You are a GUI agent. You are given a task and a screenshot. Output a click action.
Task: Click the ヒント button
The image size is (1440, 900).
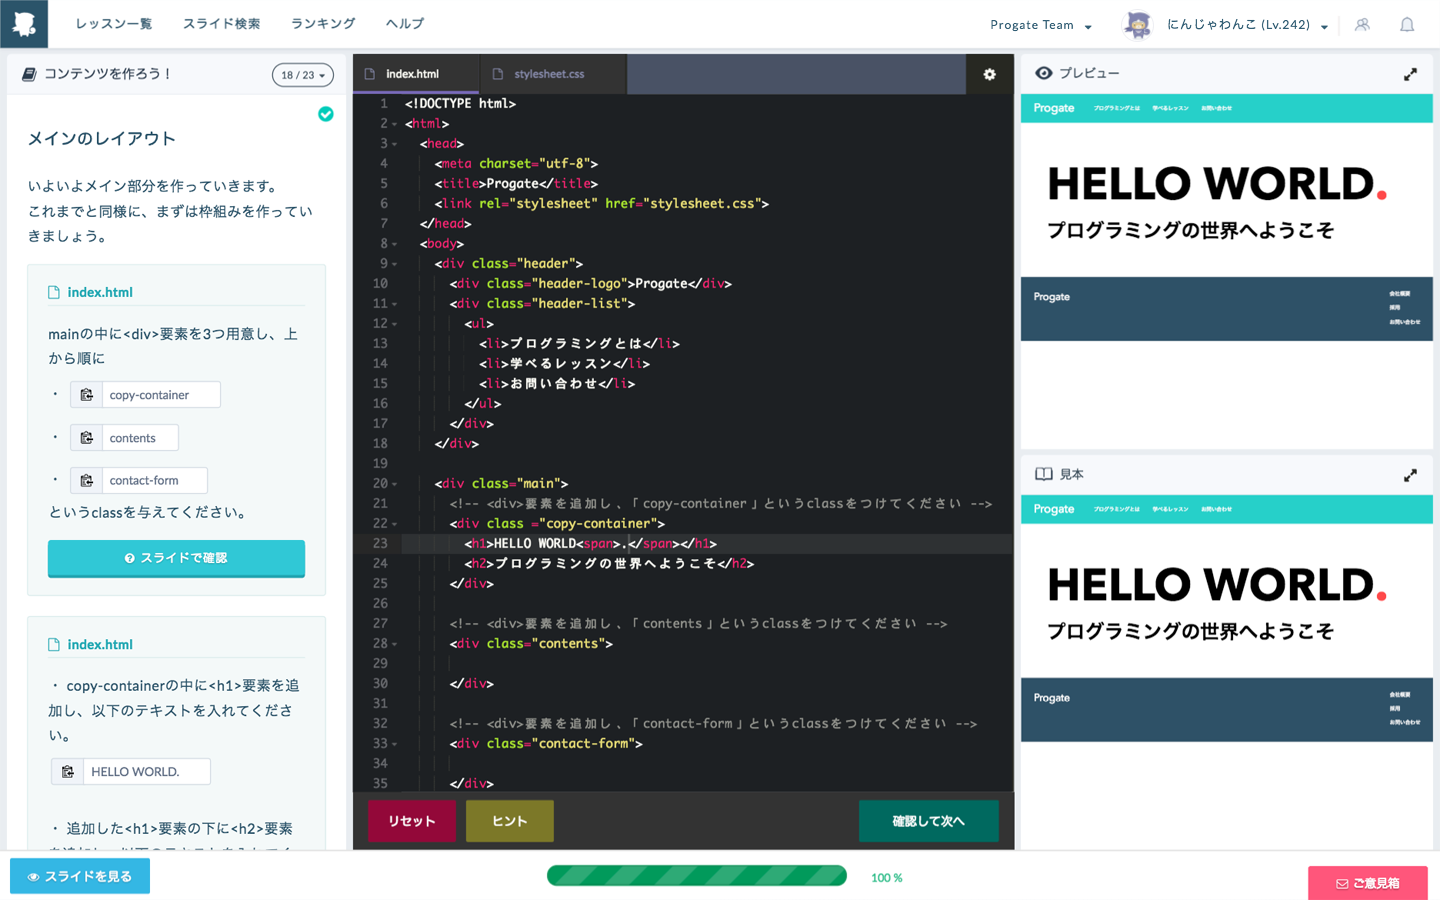pyautogui.click(x=510, y=821)
